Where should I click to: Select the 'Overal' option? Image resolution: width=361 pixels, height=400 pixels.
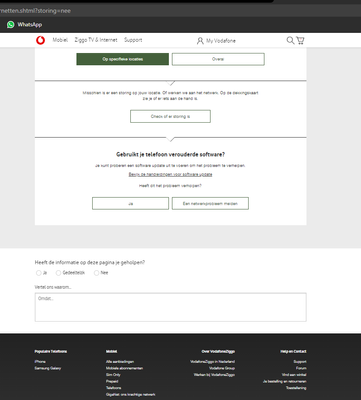[x=218, y=59]
